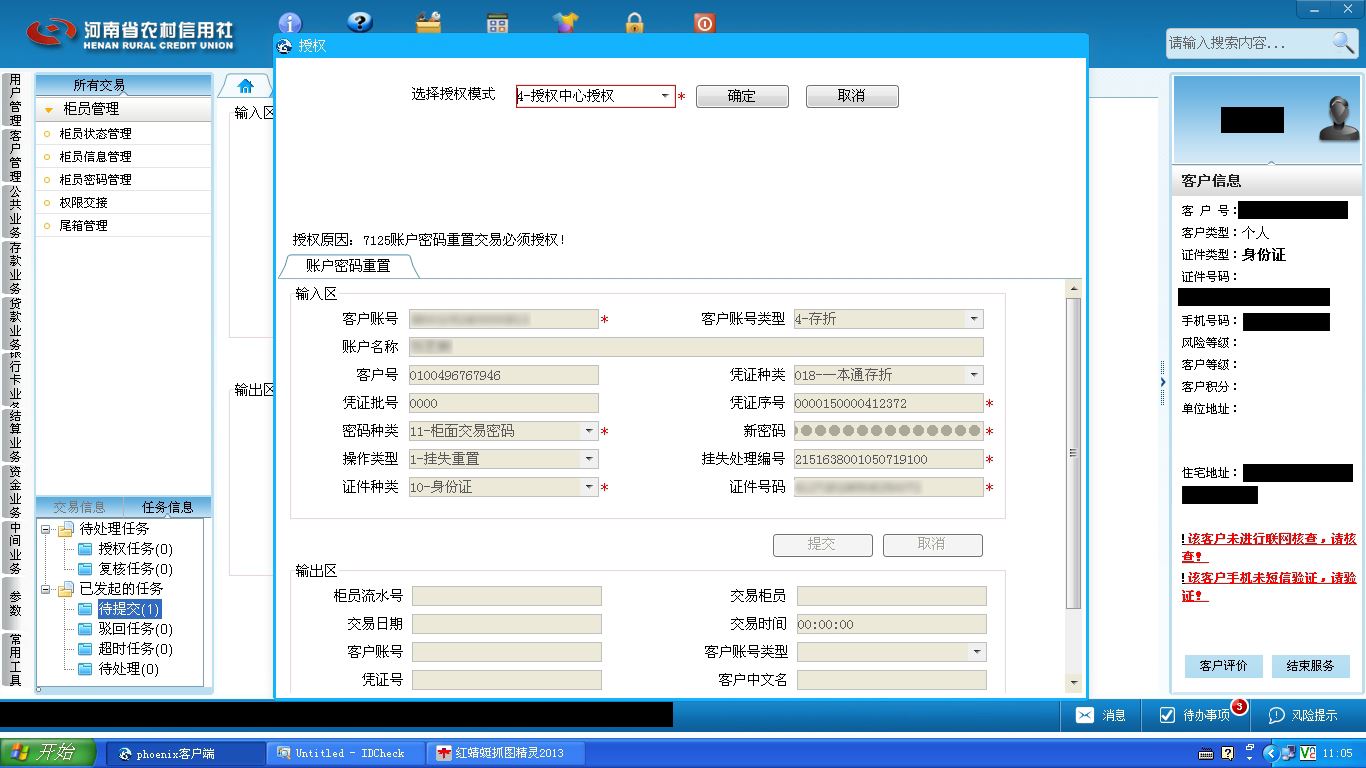The width and height of the screenshot is (1366, 768).
Task: Click the 凭证序号 input field
Action: point(888,403)
